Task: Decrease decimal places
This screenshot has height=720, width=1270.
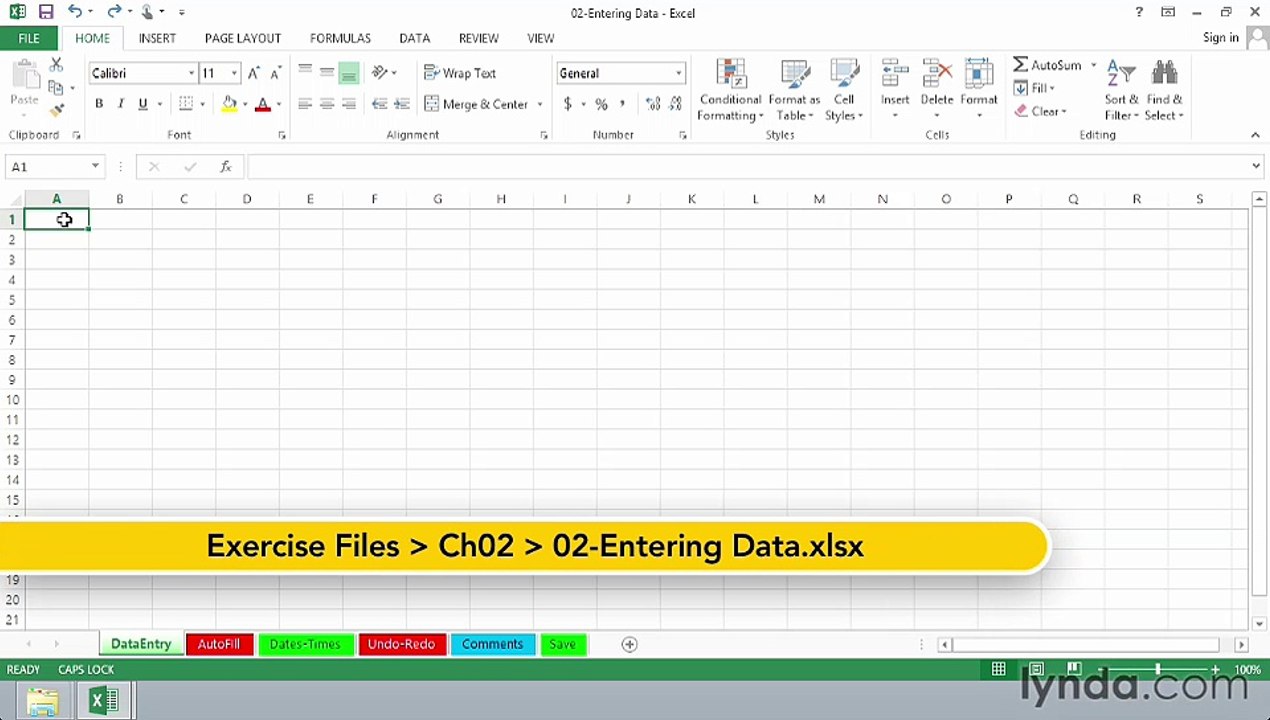Action: pos(675,104)
